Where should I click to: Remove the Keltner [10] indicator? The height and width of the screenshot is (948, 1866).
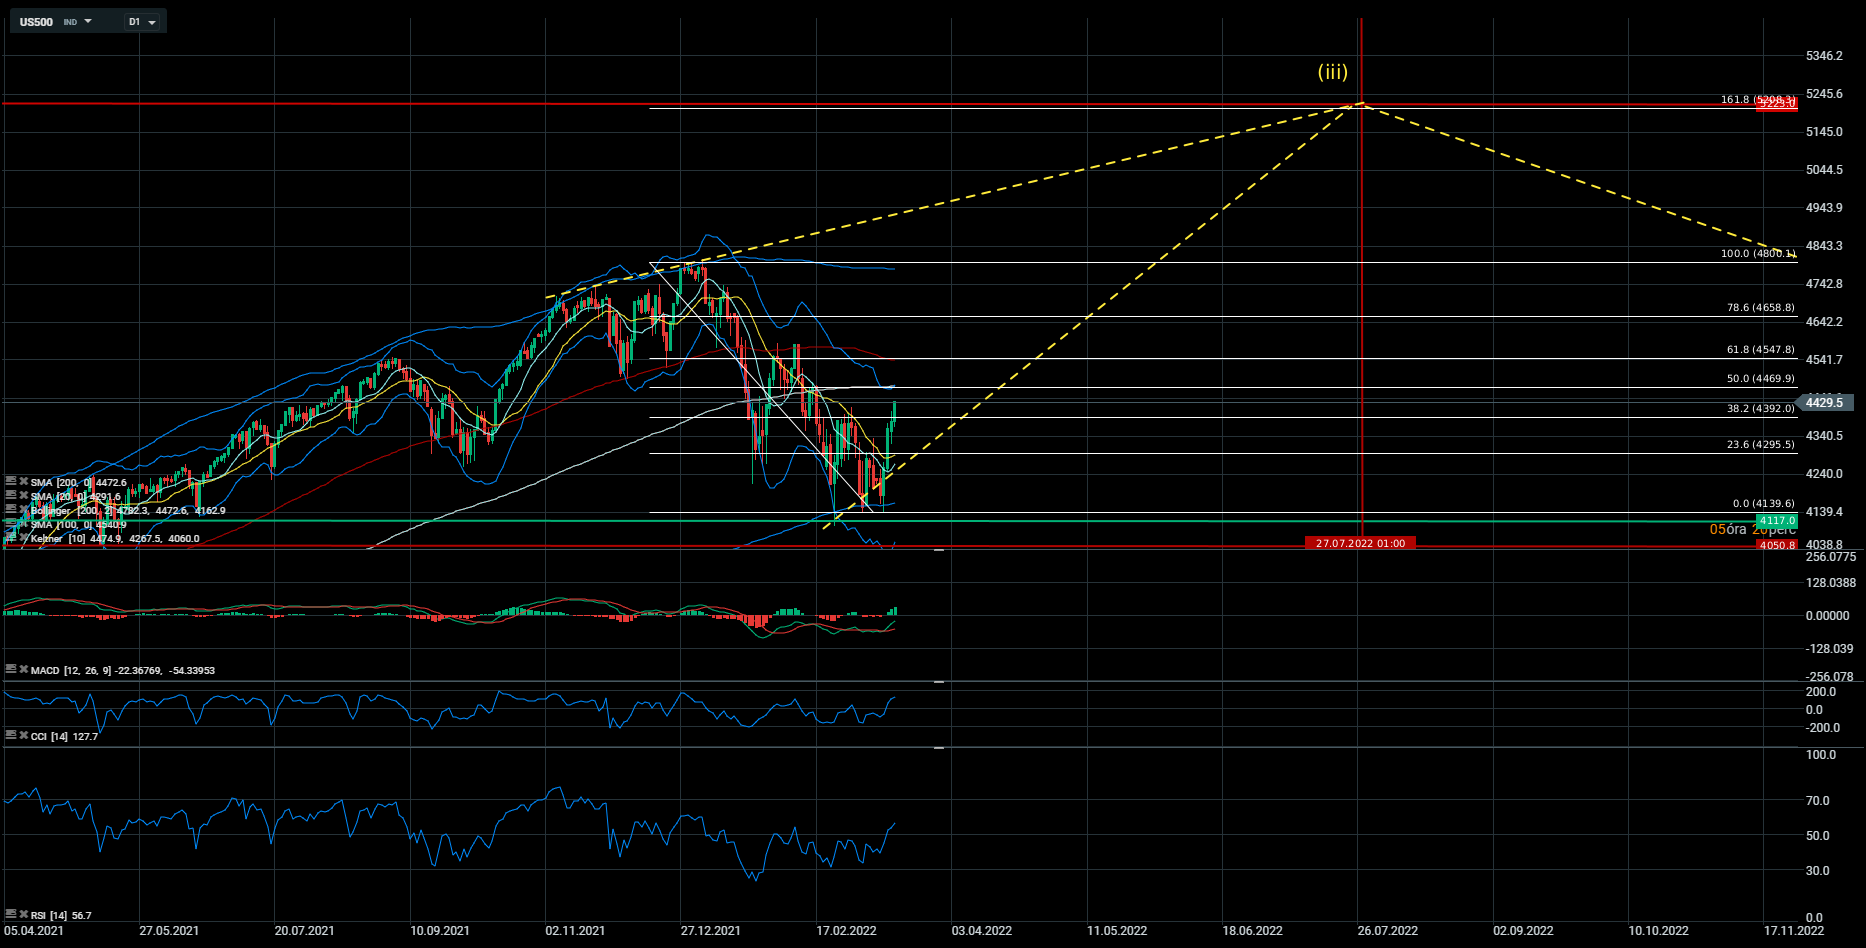click(24, 538)
